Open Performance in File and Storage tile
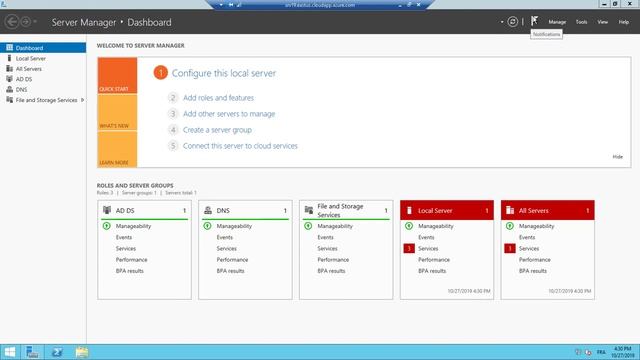640x360 pixels. coord(333,260)
